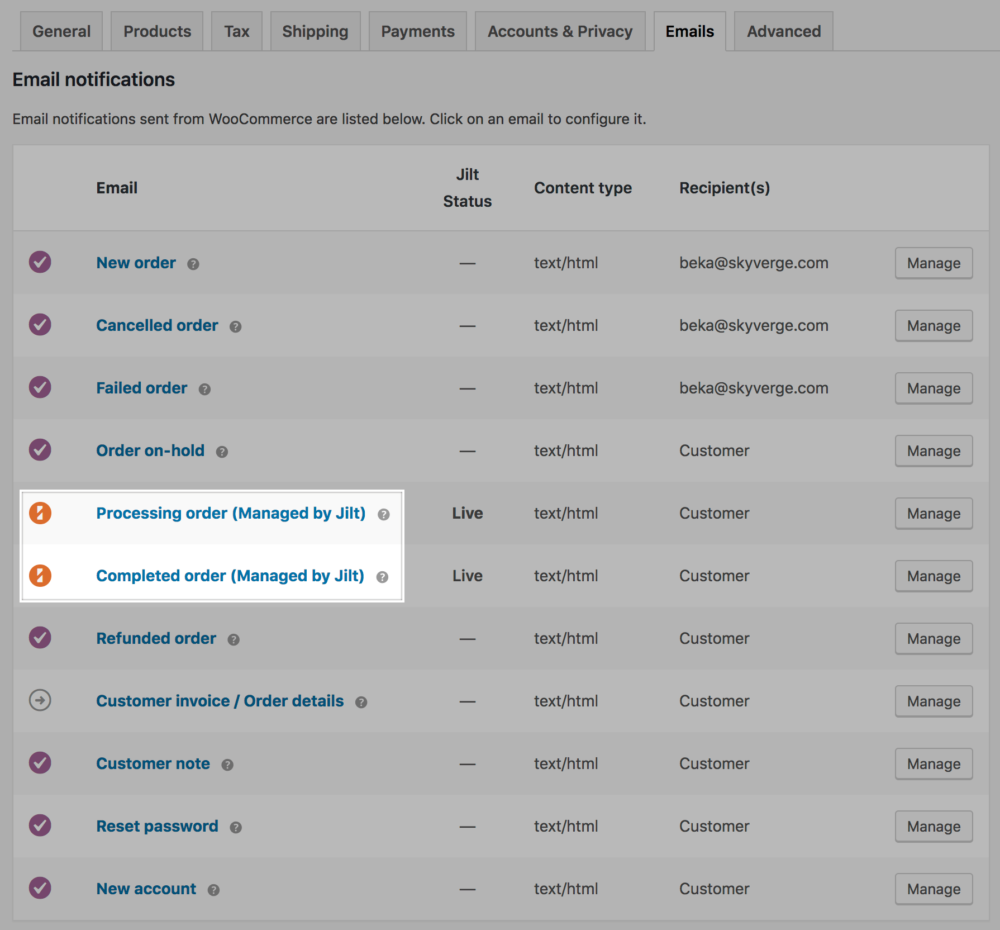This screenshot has width=1000, height=930.
Task: Open Customer invoice / Order details link
Action: click(220, 700)
